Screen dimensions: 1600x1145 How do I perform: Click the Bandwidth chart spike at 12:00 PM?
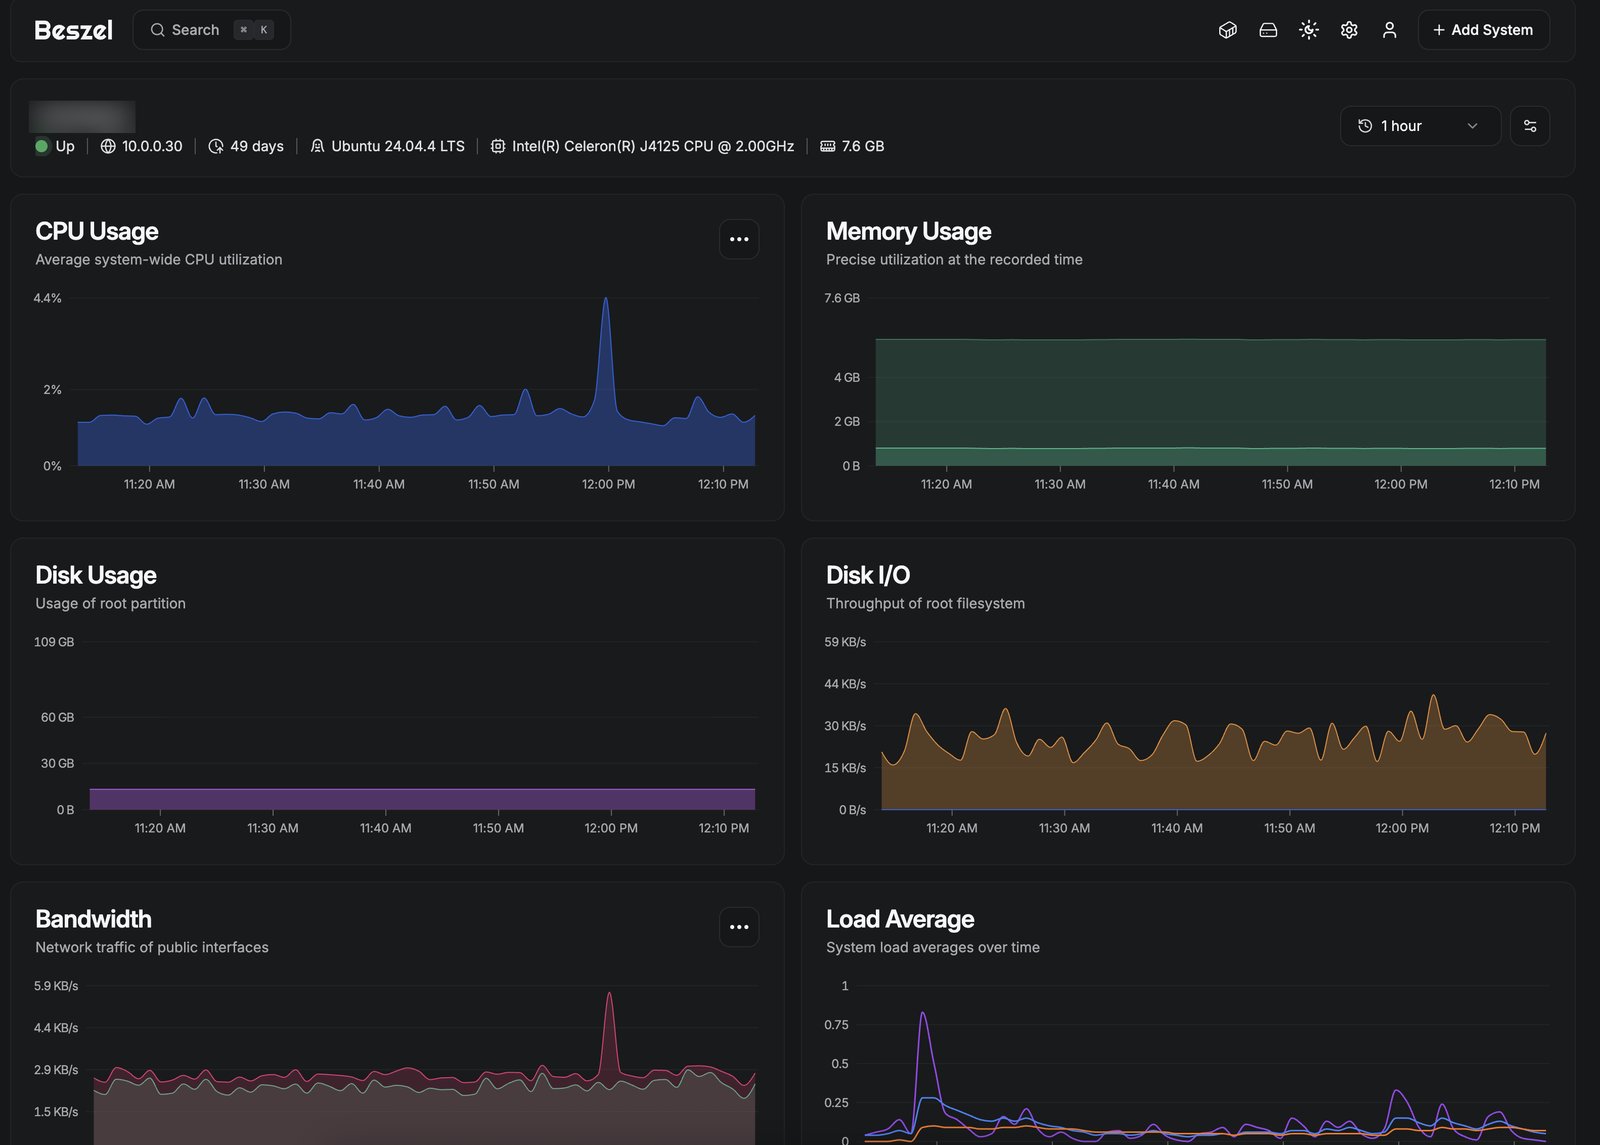coord(609,996)
